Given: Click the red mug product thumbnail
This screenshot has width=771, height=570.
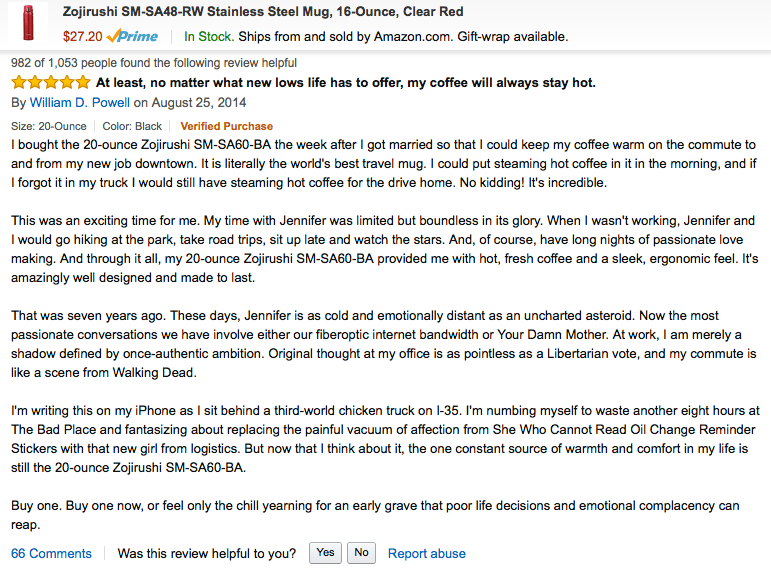Looking at the screenshot, I should pos(26,25).
